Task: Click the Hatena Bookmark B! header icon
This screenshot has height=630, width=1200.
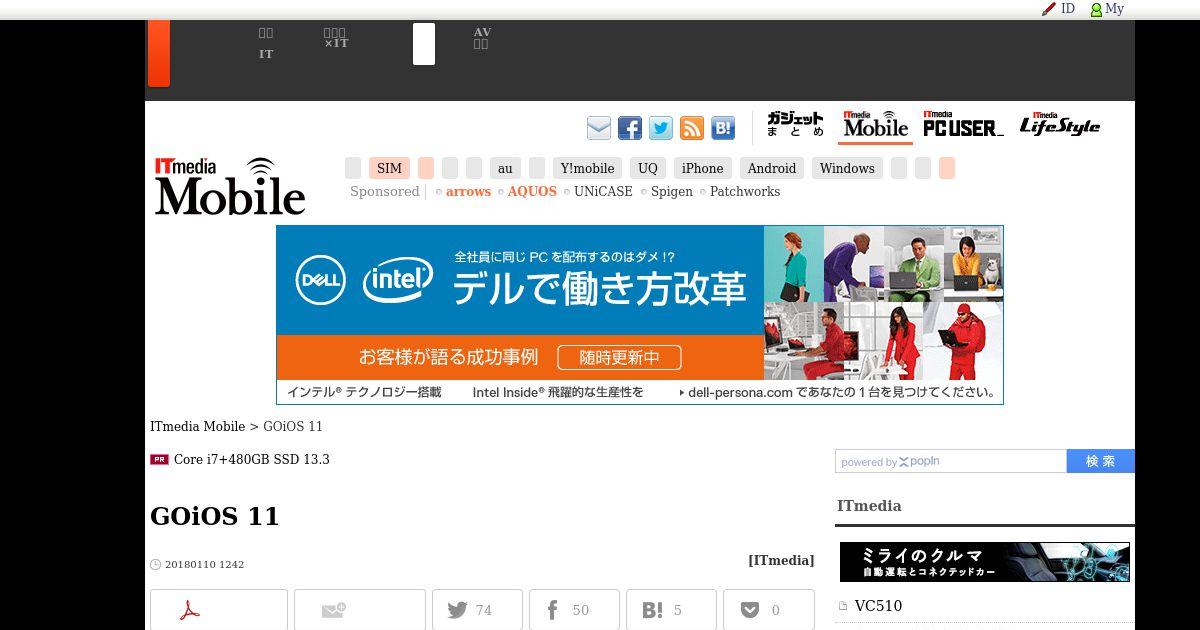Action: coord(723,128)
